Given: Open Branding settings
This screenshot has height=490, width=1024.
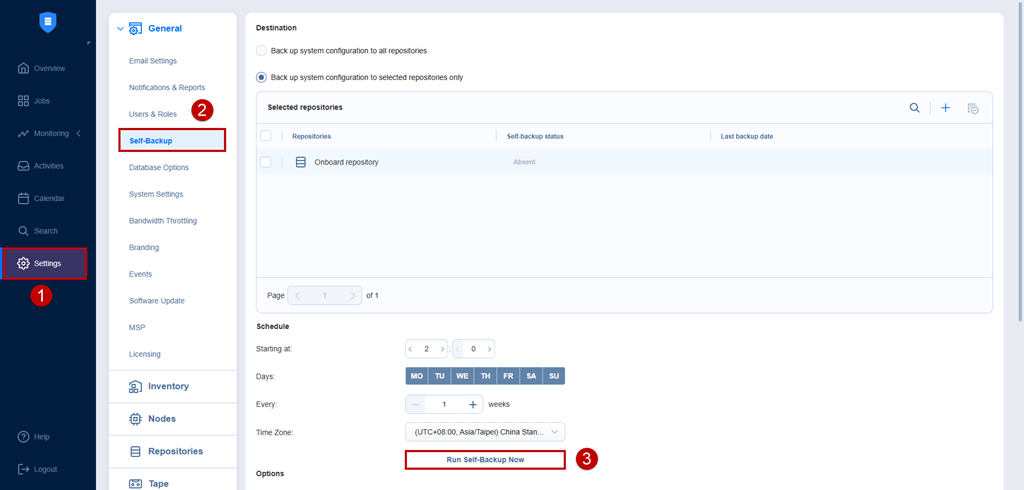Looking at the screenshot, I should click(144, 248).
